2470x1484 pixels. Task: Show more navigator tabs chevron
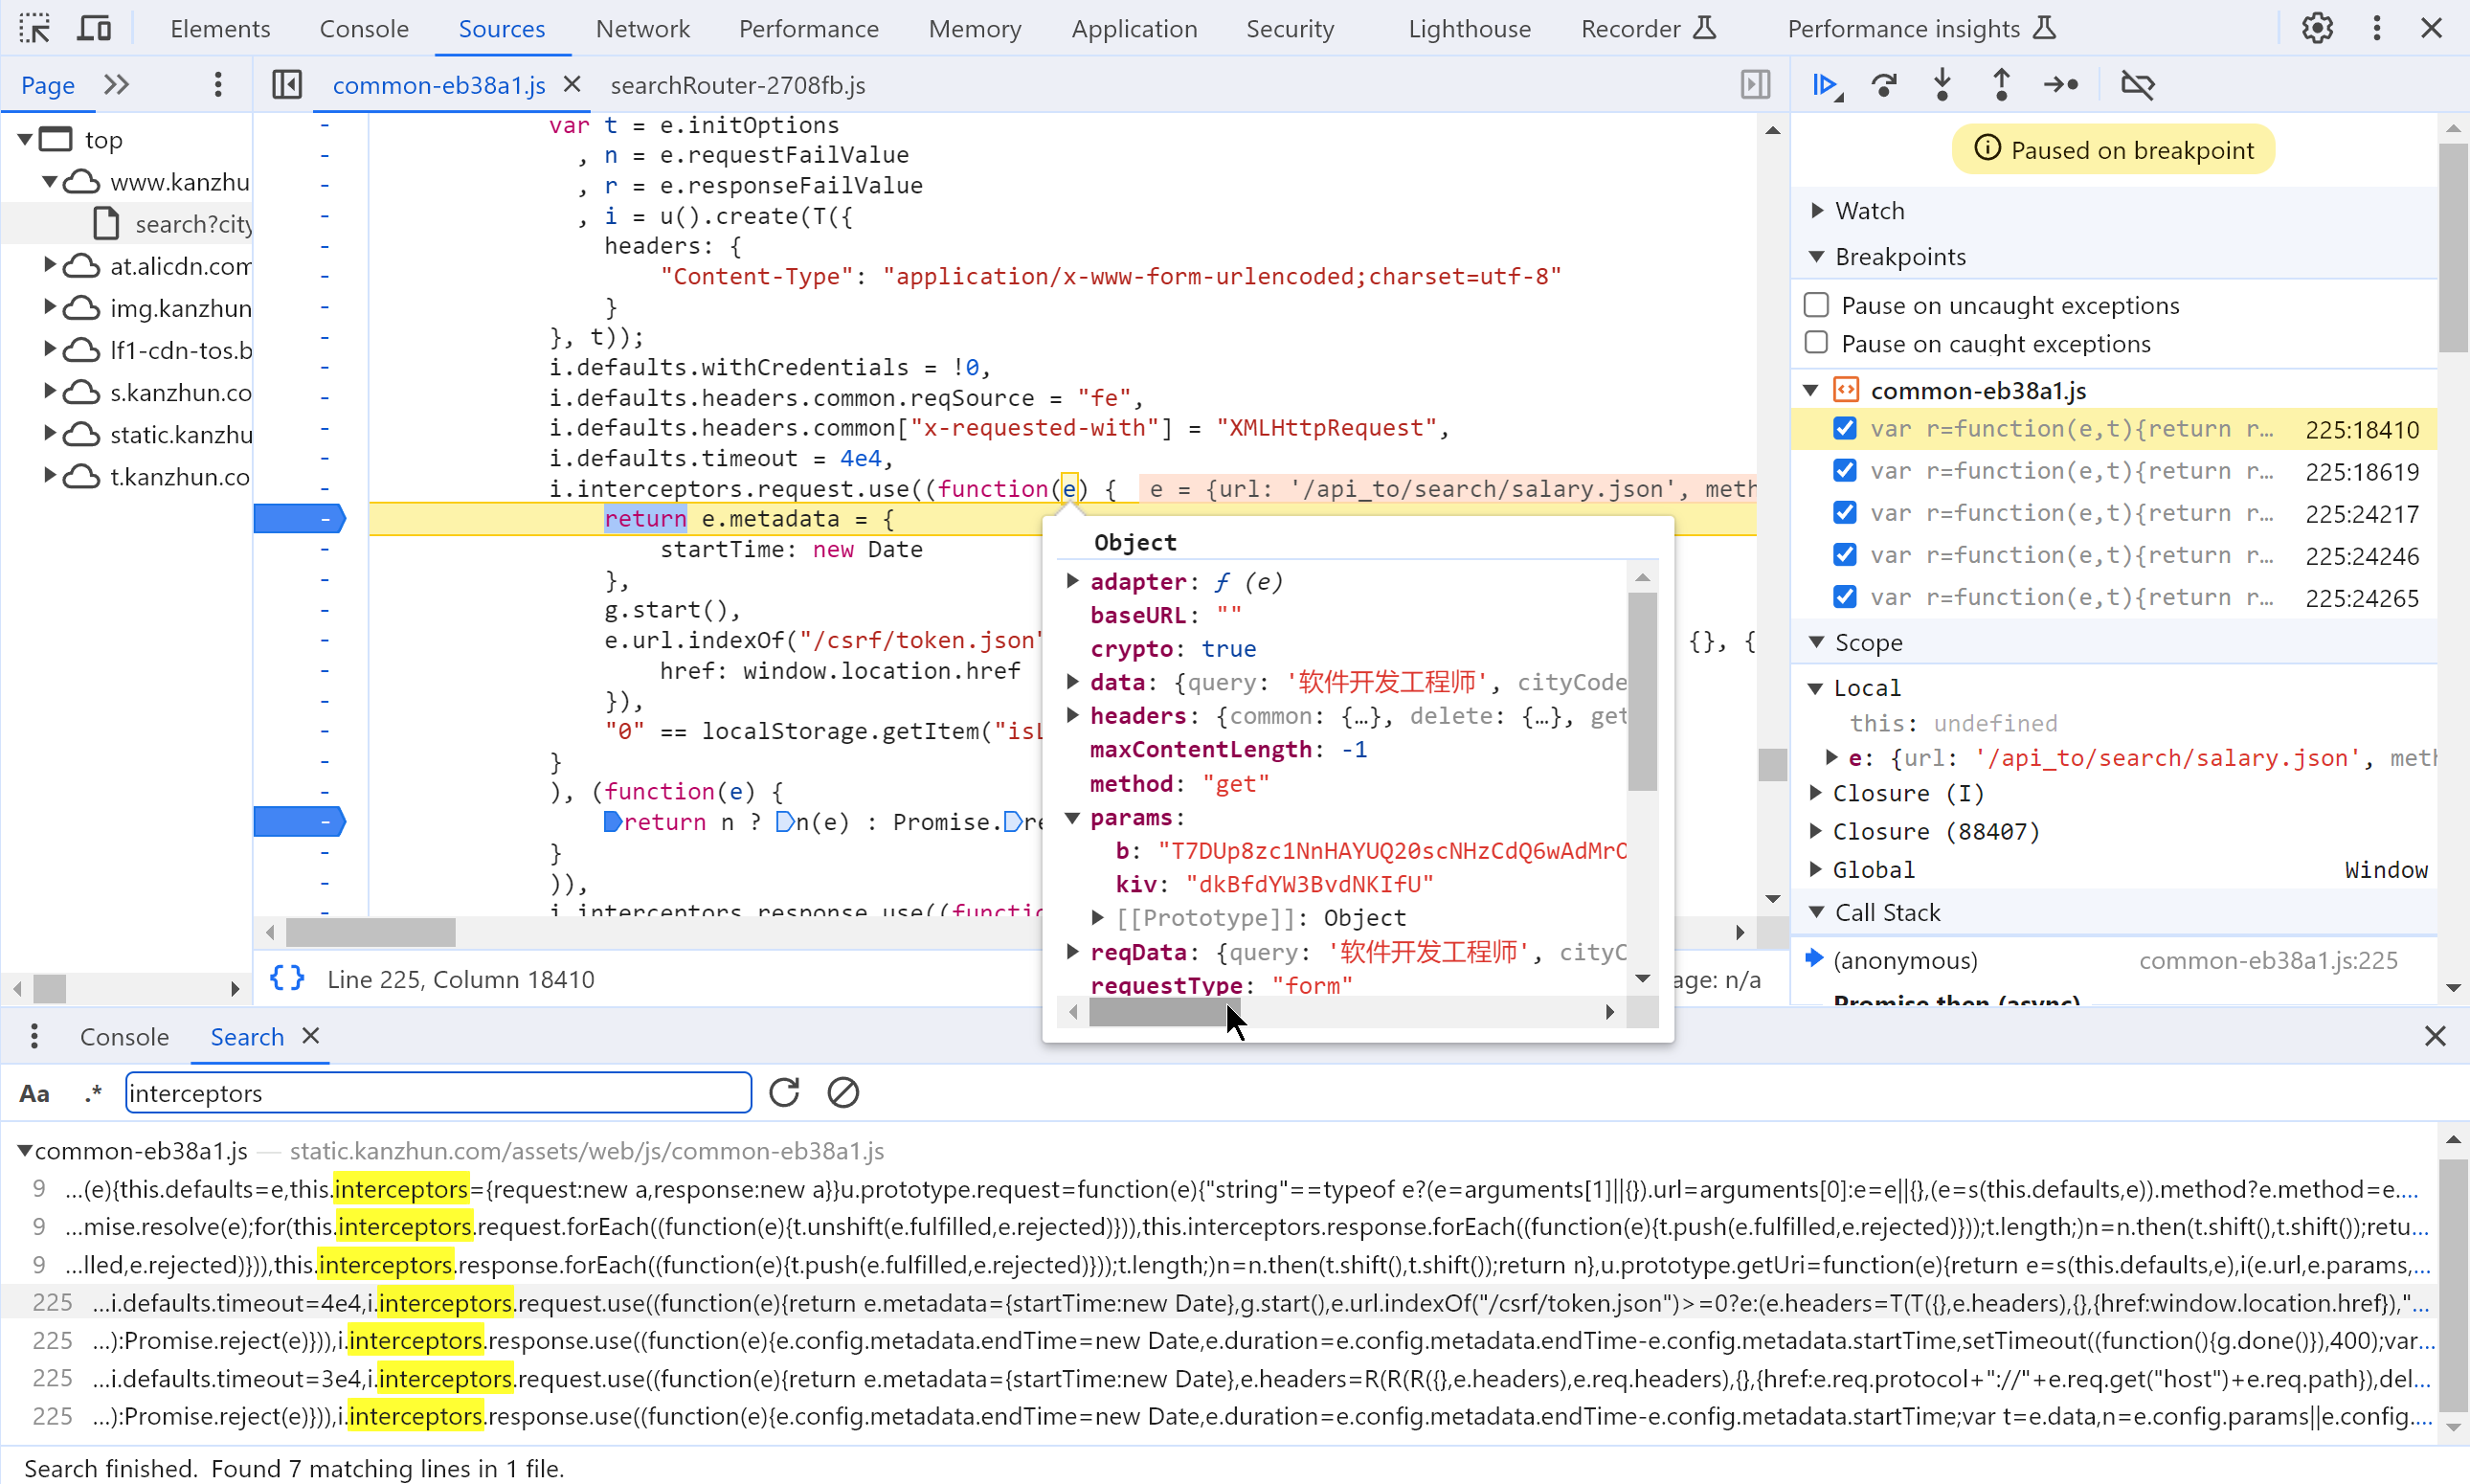(117, 85)
